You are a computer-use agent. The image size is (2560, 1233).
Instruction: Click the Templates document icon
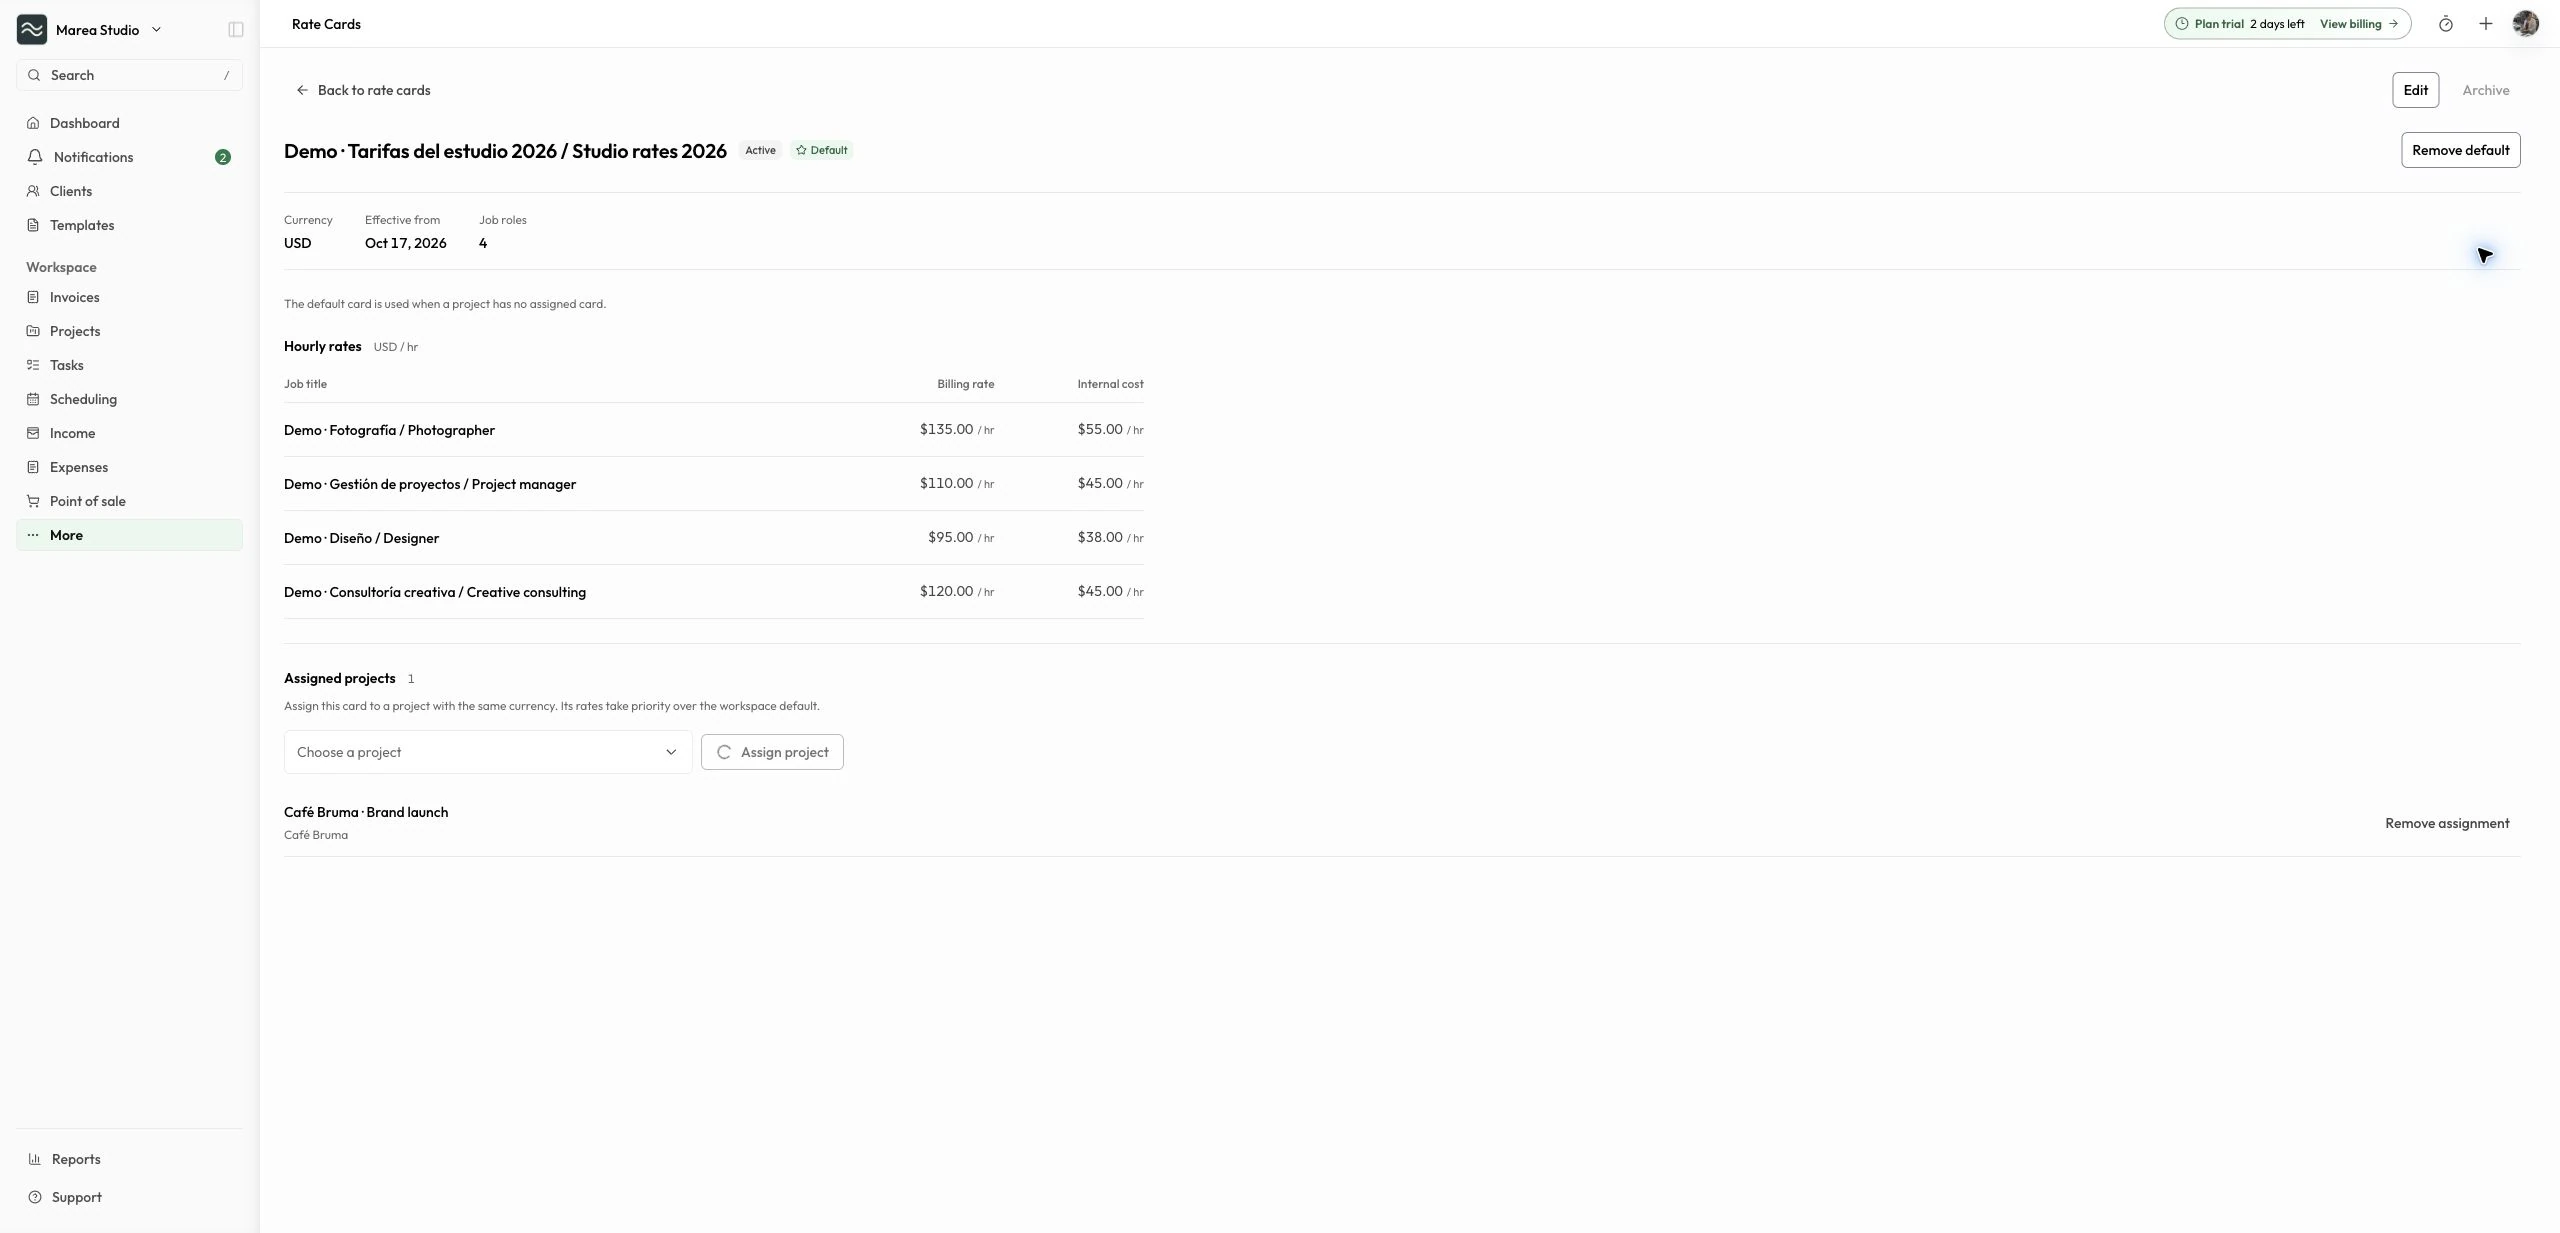point(33,225)
